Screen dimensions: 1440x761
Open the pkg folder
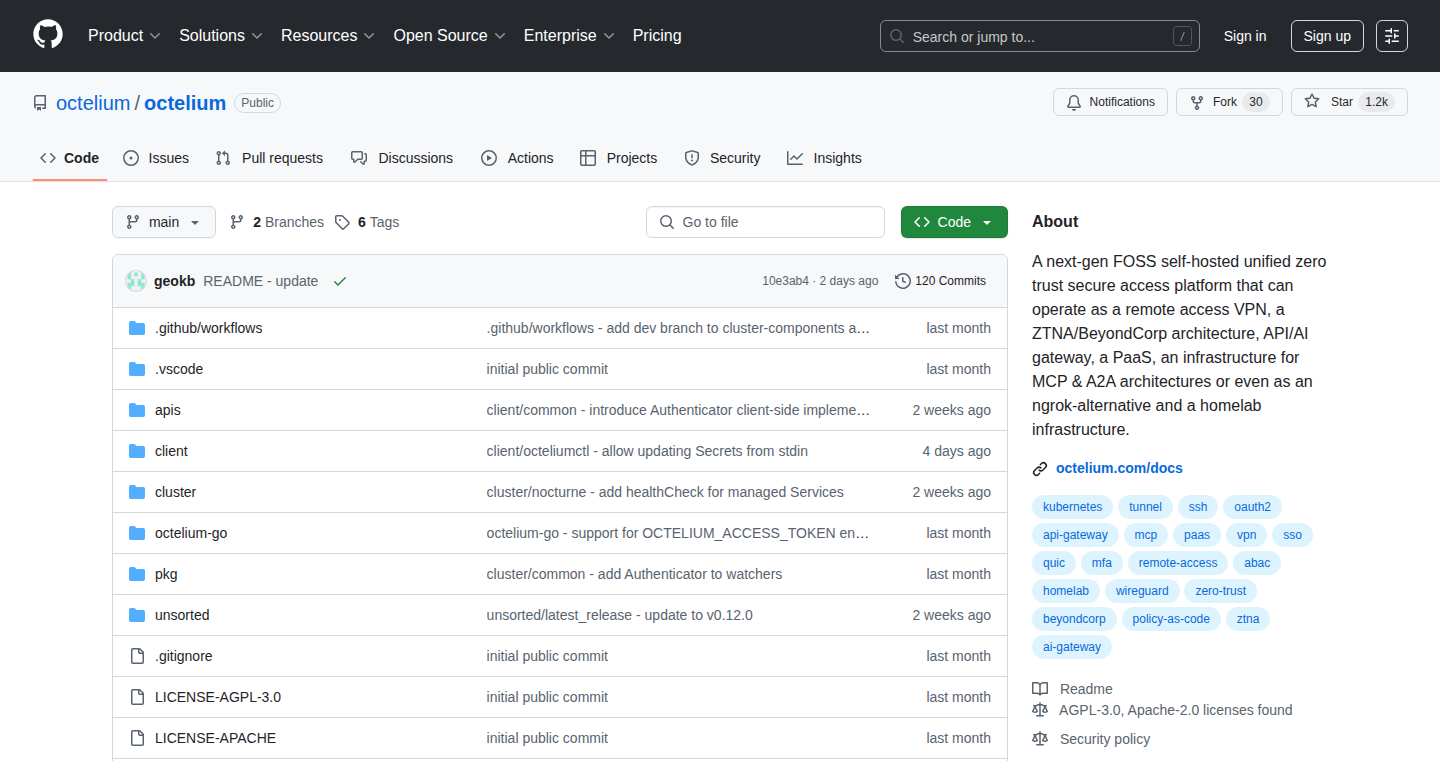coord(166,574)
